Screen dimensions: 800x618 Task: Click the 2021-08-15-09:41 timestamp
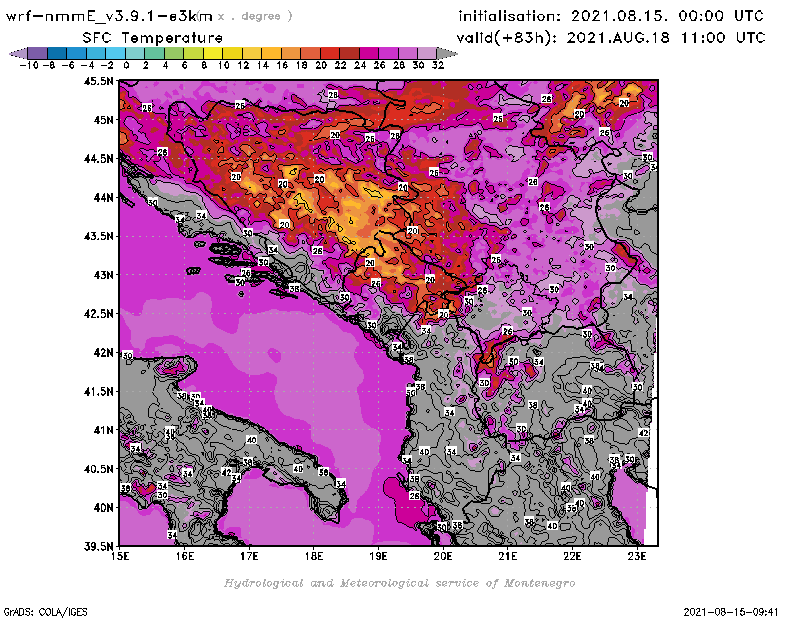731,612
